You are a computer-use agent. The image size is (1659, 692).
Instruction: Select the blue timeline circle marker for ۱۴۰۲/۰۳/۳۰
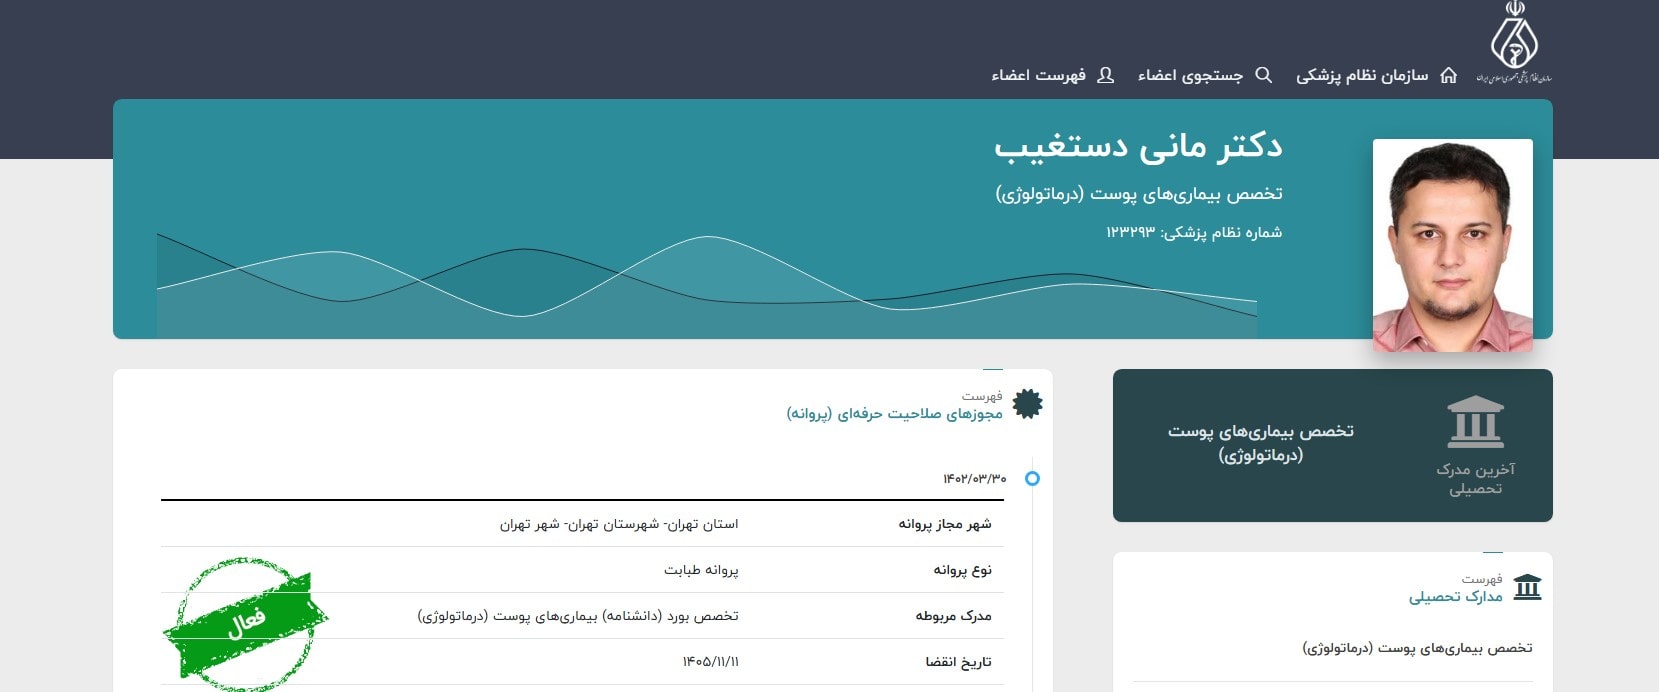pos(1032,479)
